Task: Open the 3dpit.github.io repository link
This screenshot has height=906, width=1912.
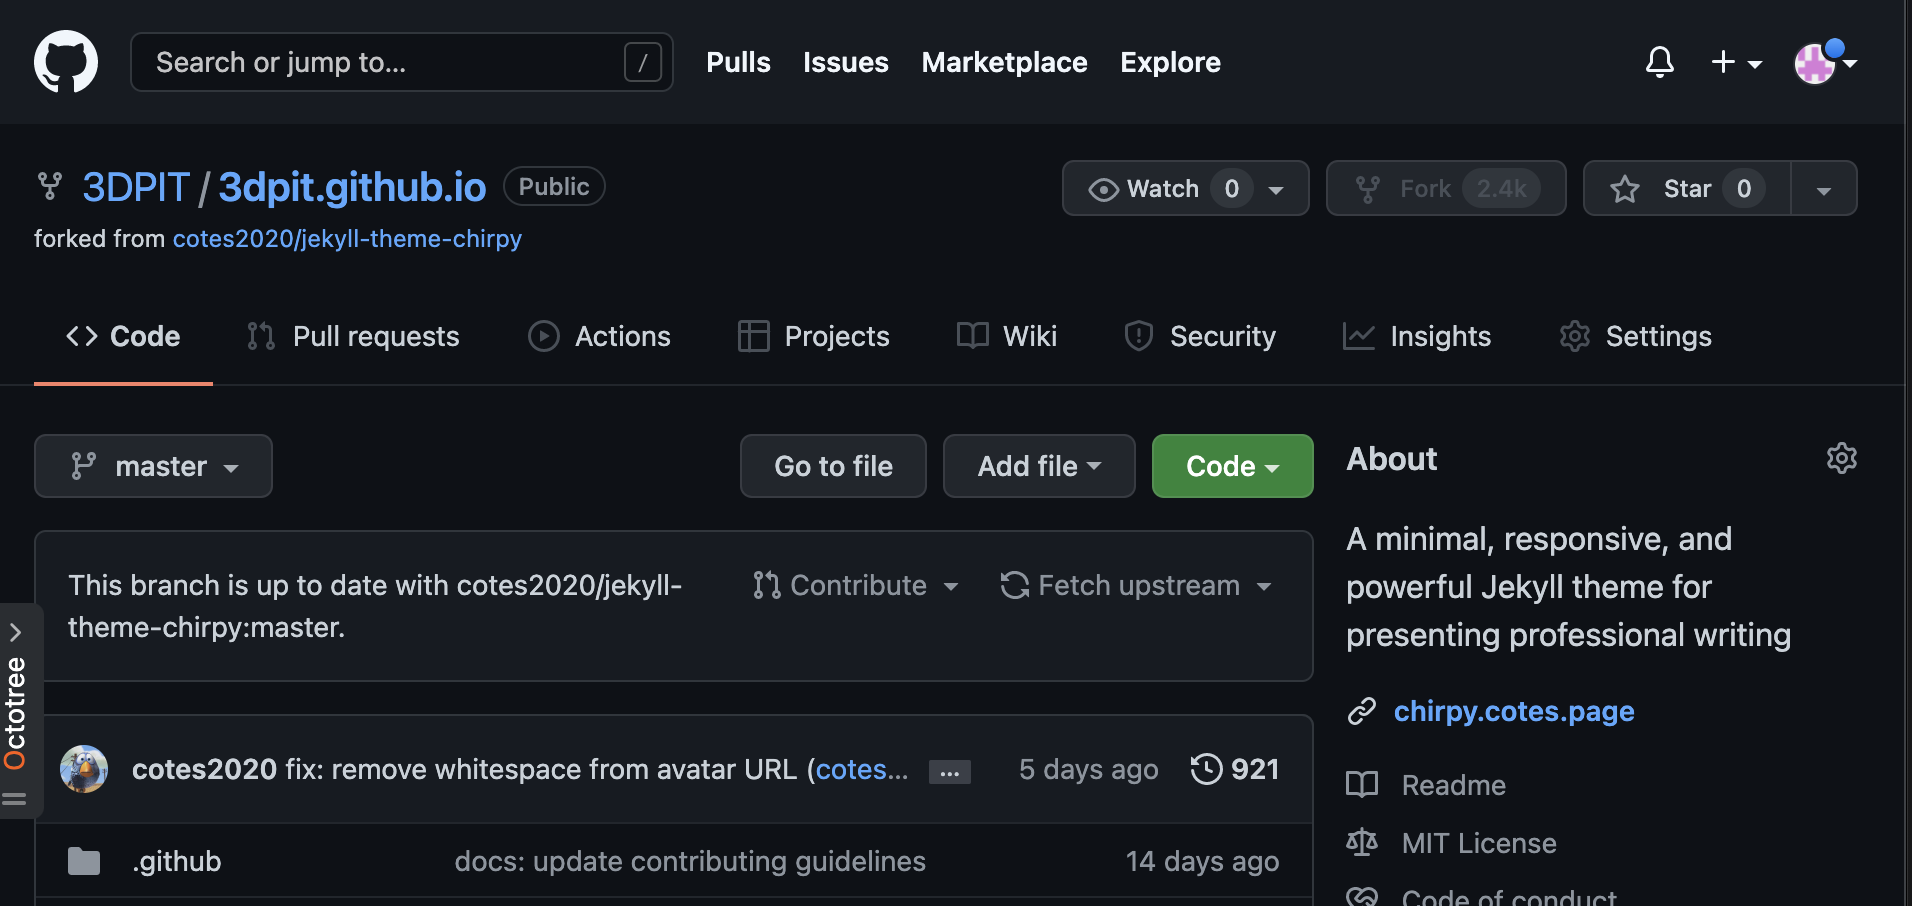Action: [x=352, y=187]
